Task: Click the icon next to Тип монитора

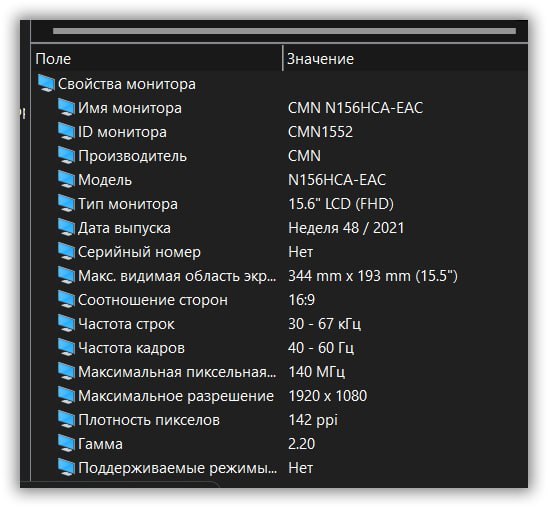Action: (x=66, y=204)
